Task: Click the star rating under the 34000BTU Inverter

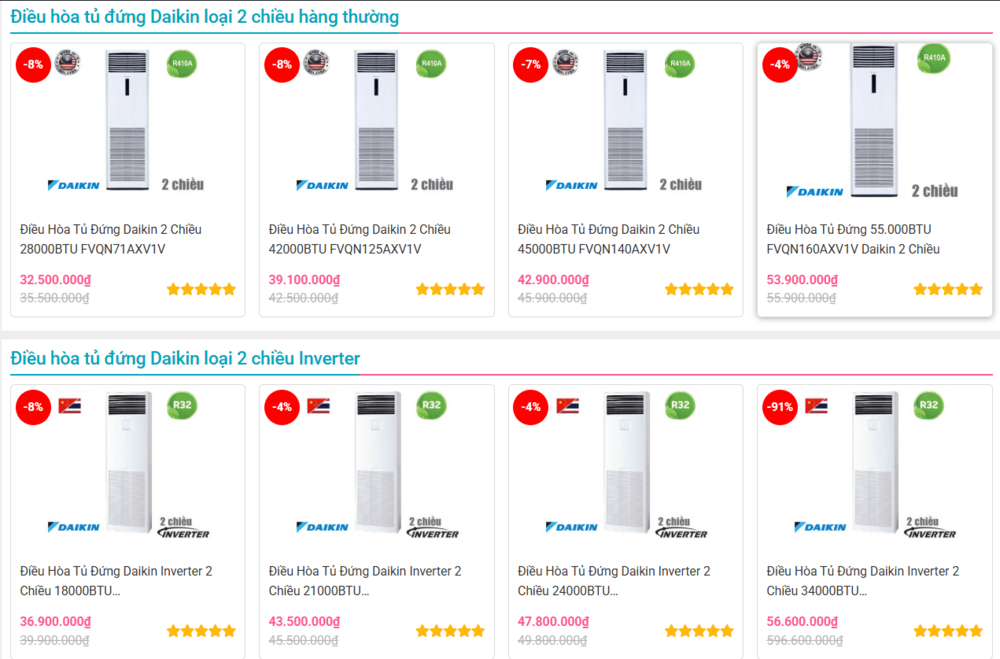Action: point(948,631)
